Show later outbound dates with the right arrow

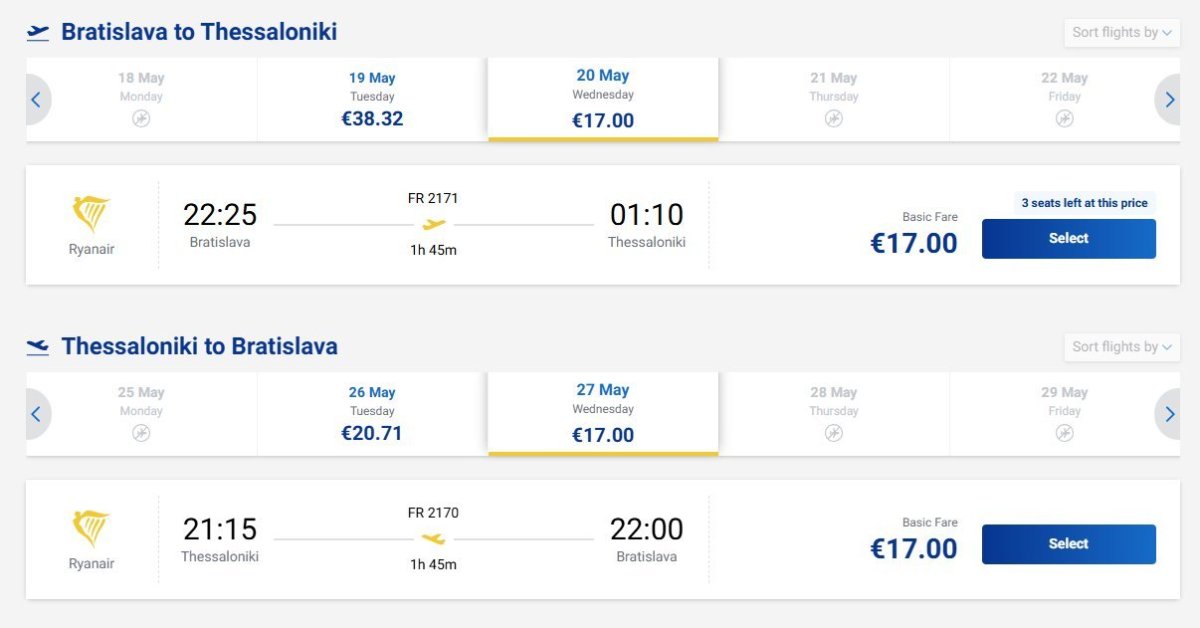tap(1167, 100)
